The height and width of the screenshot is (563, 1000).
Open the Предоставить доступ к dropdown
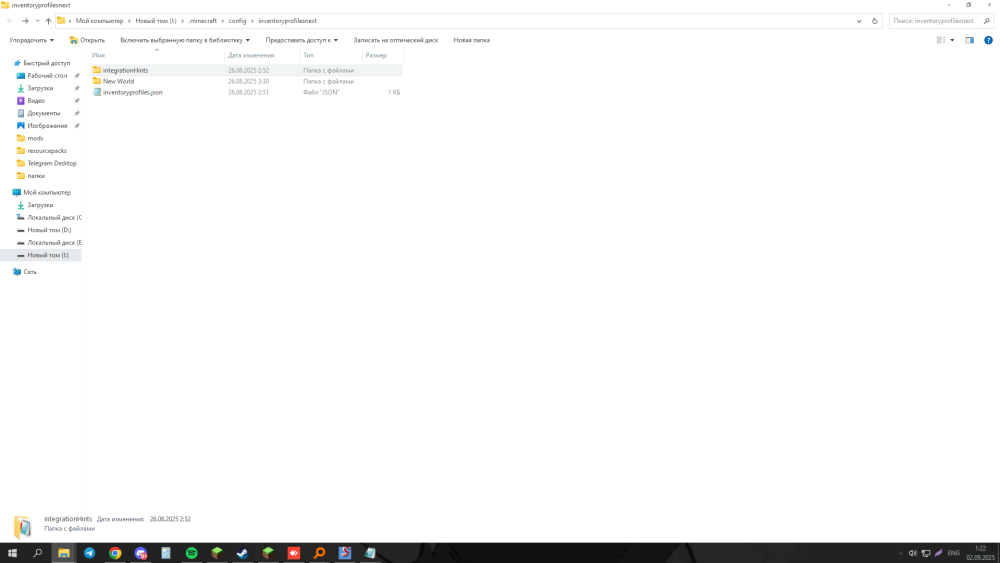302,40
